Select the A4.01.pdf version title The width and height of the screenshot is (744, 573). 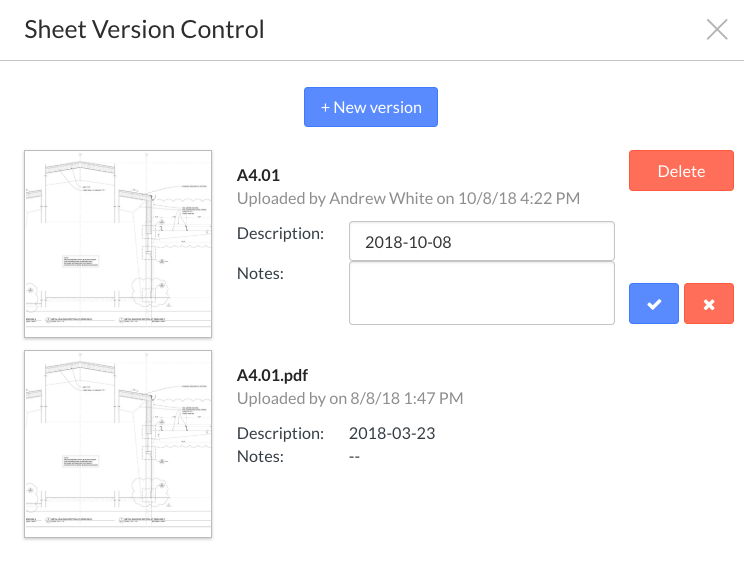(x=272, y=375)
